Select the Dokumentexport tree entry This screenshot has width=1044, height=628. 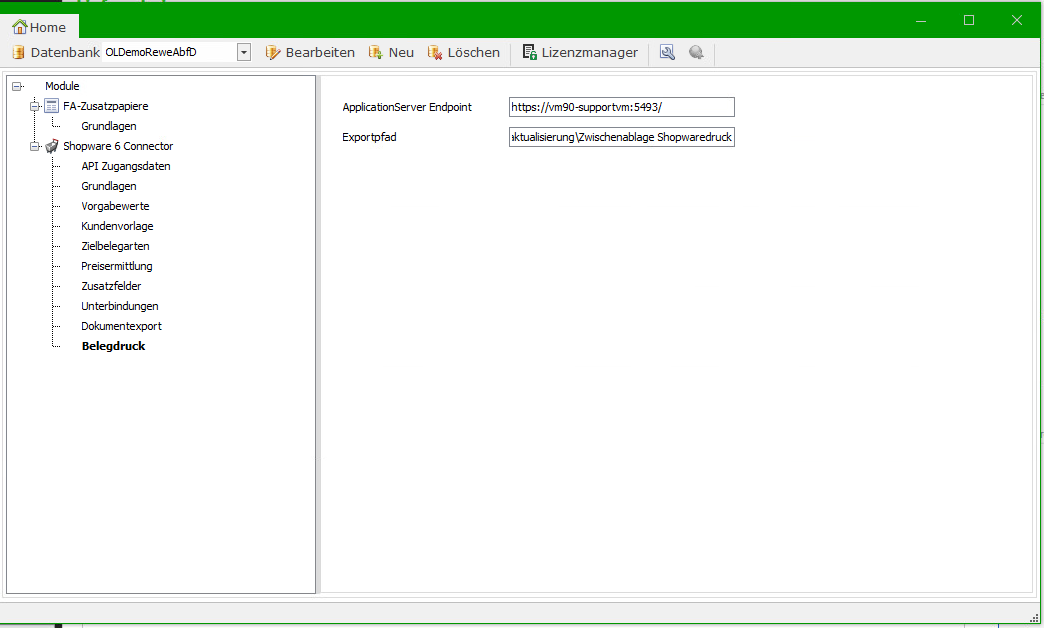[x=121, y=326]
